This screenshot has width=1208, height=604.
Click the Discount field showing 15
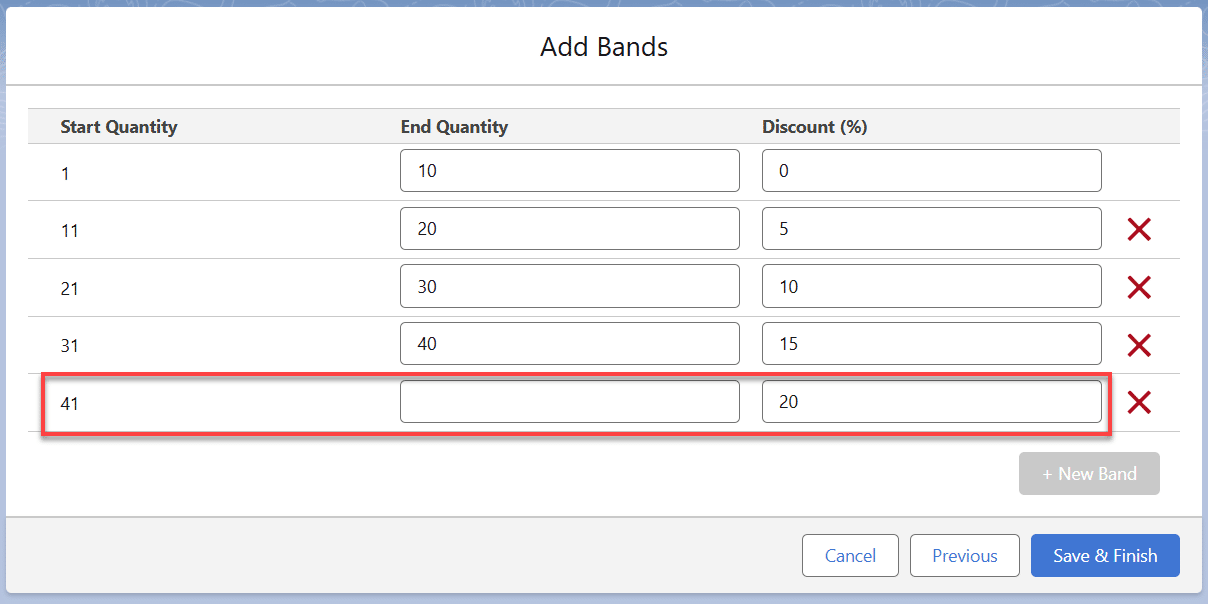coord(931,344)
